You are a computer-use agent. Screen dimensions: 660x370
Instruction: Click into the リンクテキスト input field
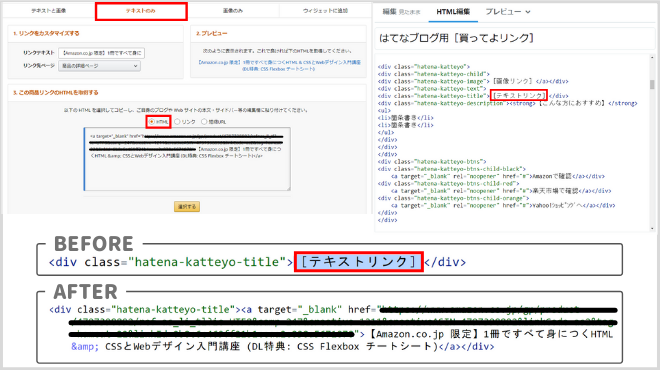[x=101, y=53]
